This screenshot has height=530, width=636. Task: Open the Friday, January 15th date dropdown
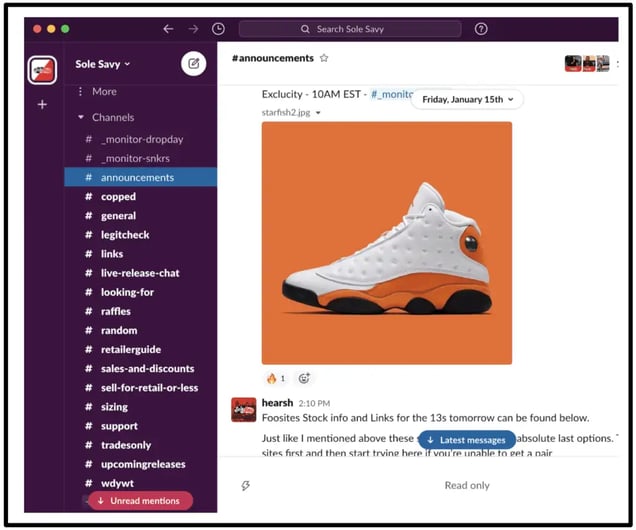467,99
